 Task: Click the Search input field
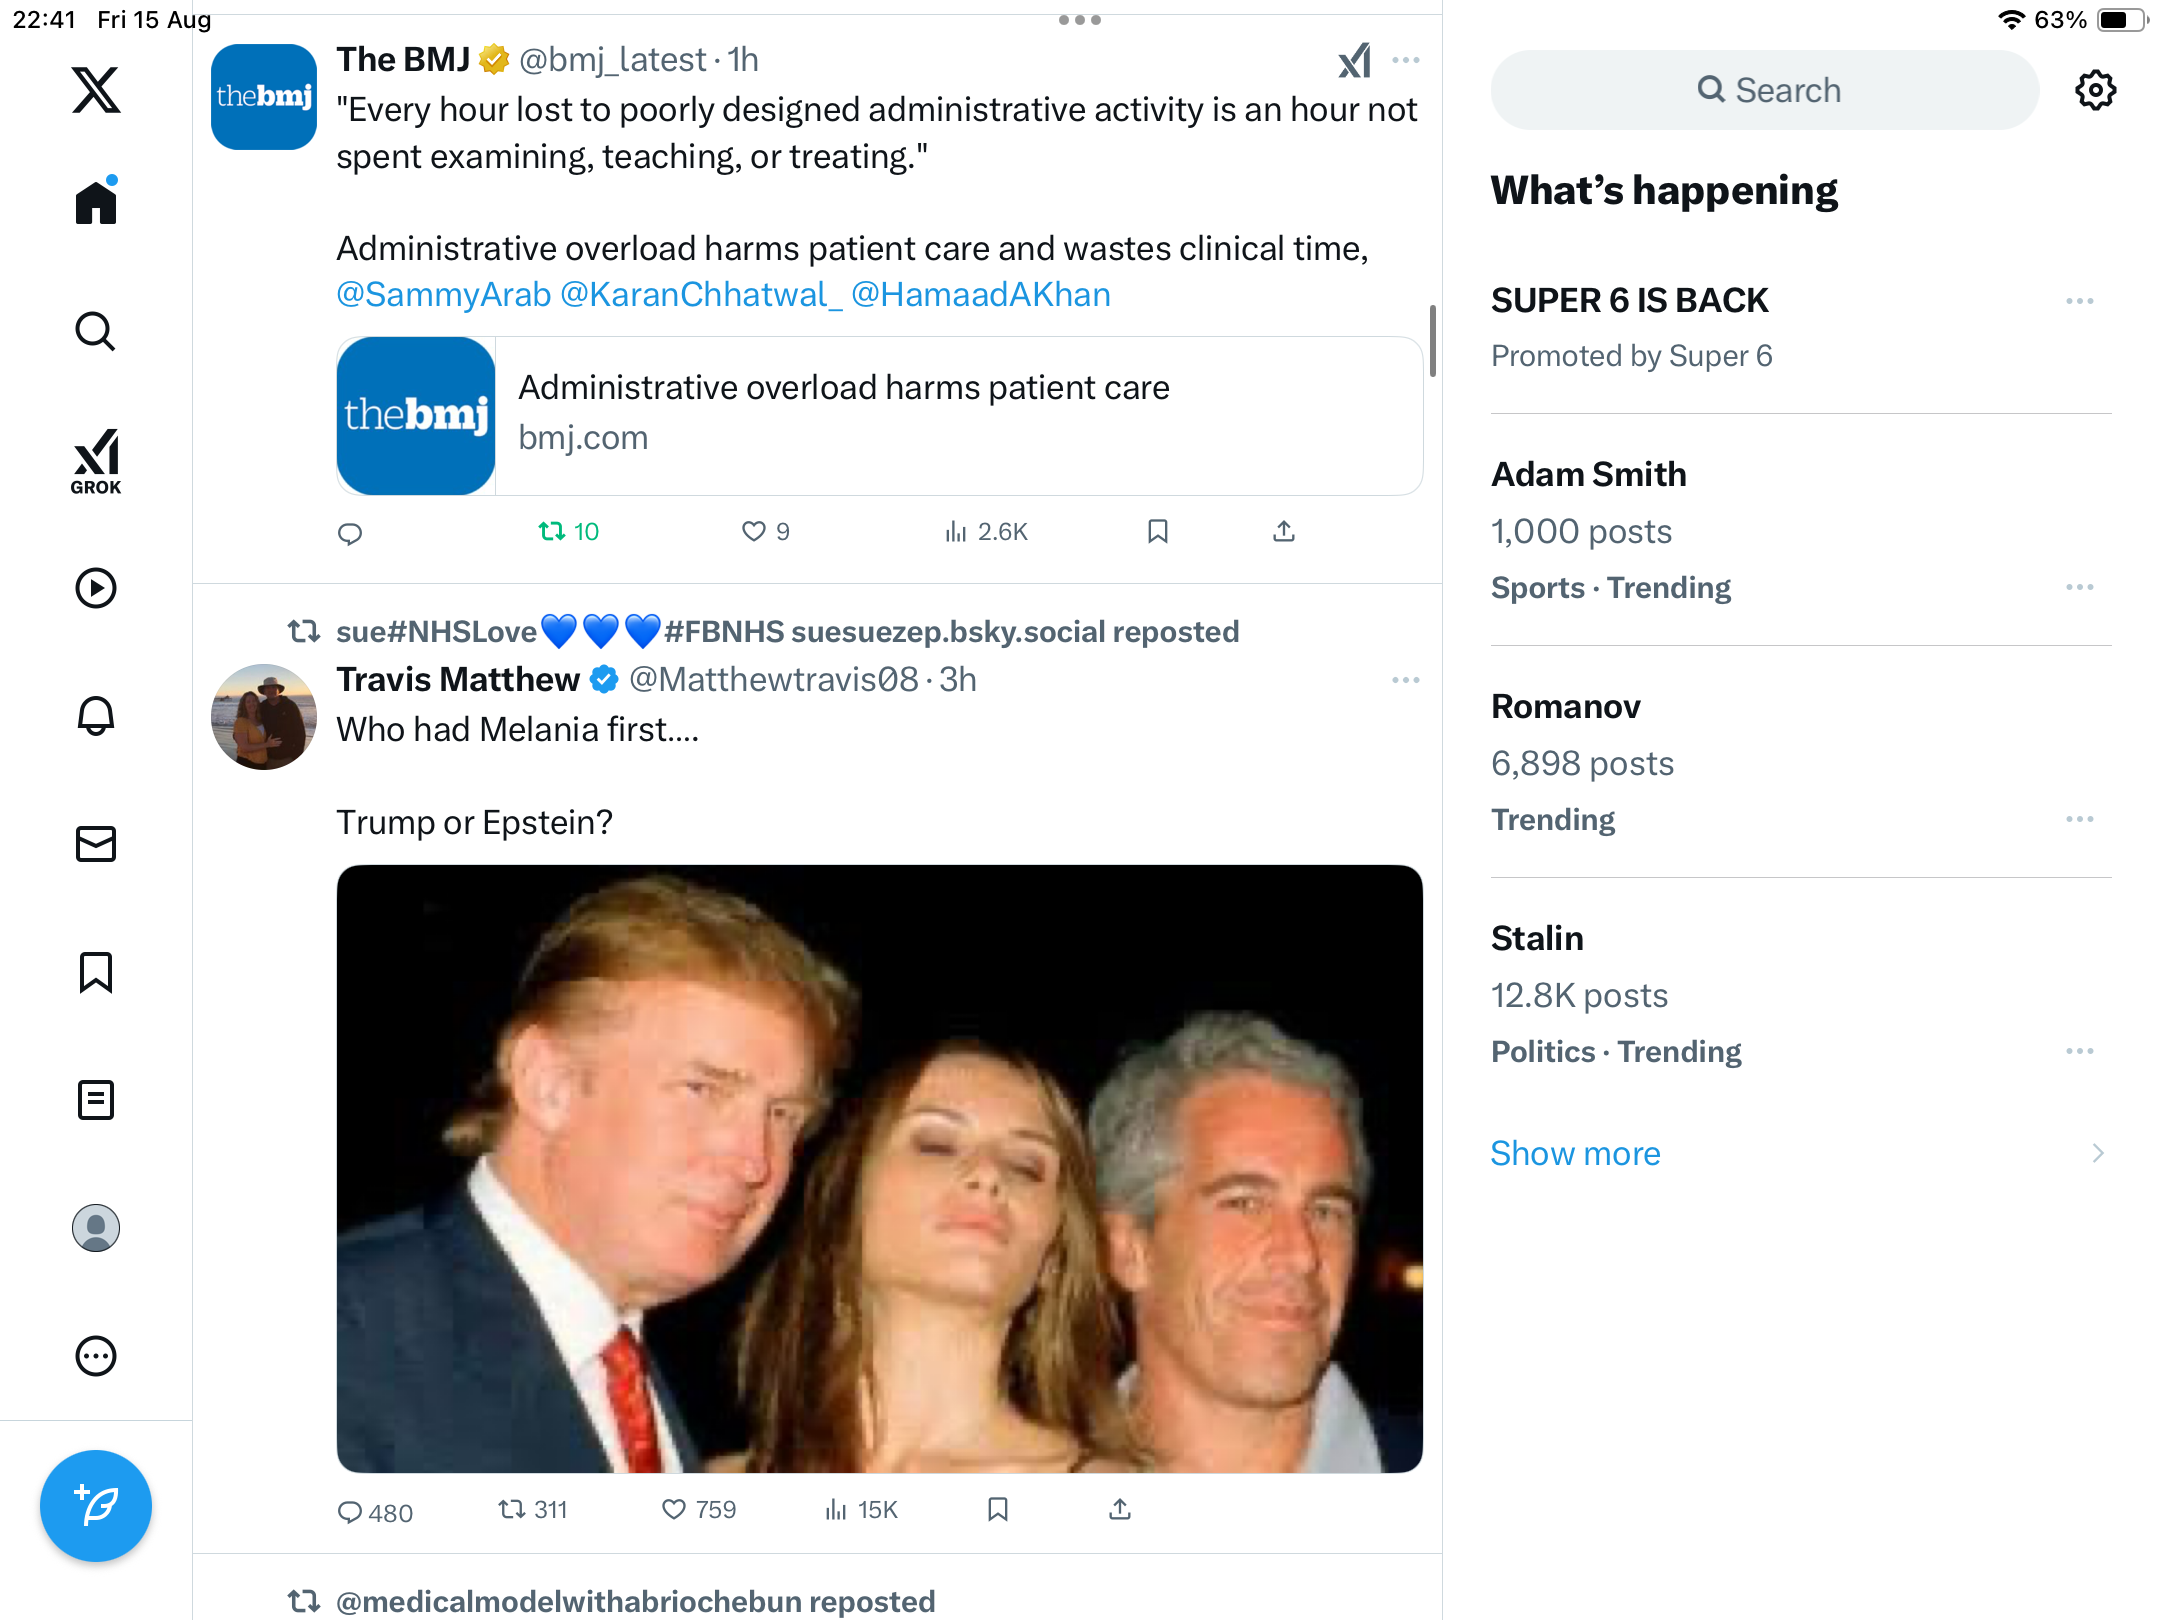(1765, 90)
